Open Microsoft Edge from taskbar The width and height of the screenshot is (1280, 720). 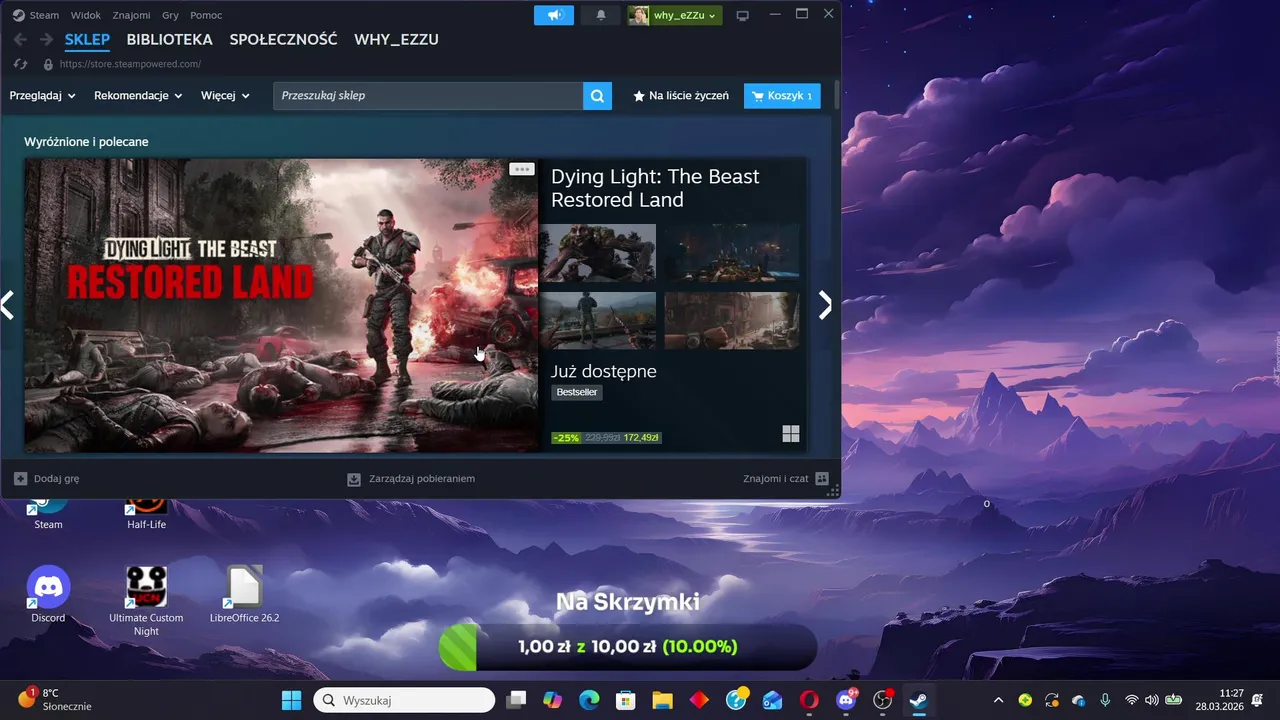(x=589, y=700)
